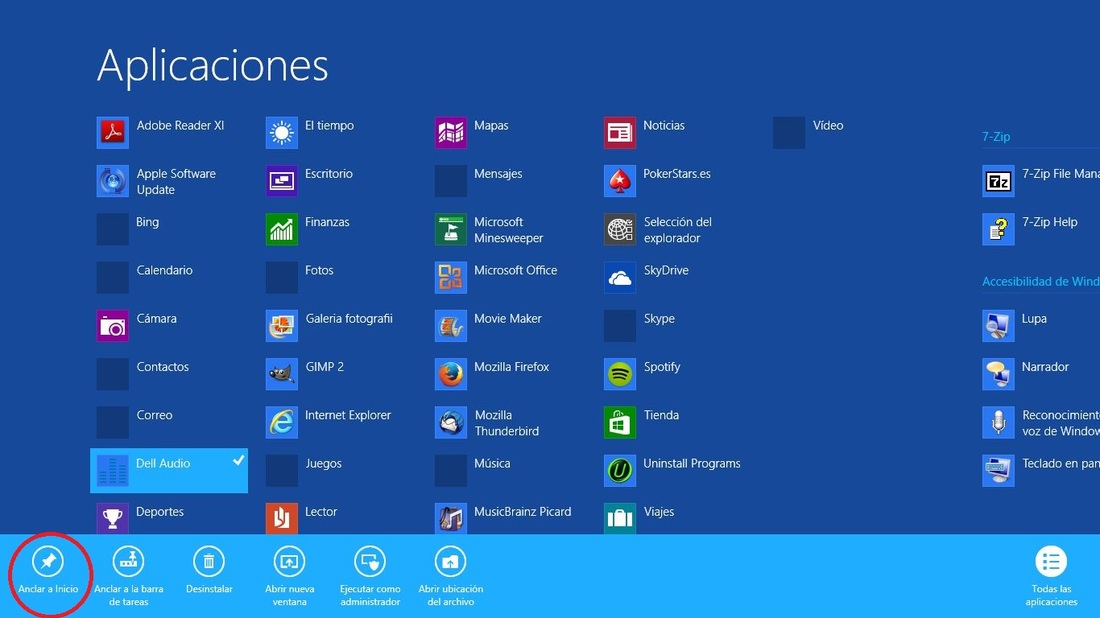Open the Internet Explorer icon
1100x618 pixels.
point(281,422)
